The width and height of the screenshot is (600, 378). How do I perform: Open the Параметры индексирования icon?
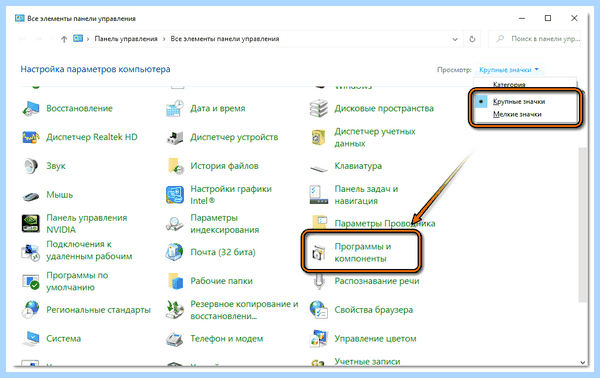(x=175, y=224)
